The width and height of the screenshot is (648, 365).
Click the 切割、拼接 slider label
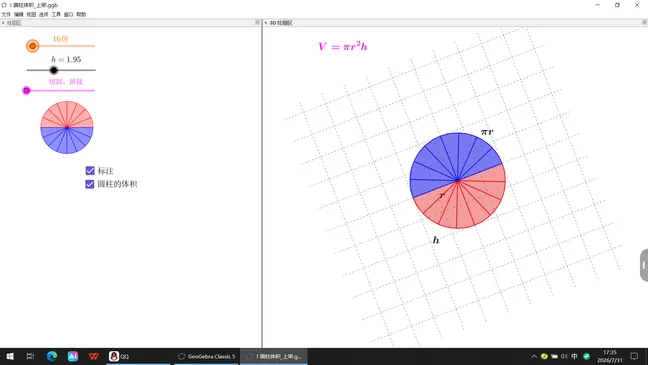pyautogui.click(x=66, y=81)
